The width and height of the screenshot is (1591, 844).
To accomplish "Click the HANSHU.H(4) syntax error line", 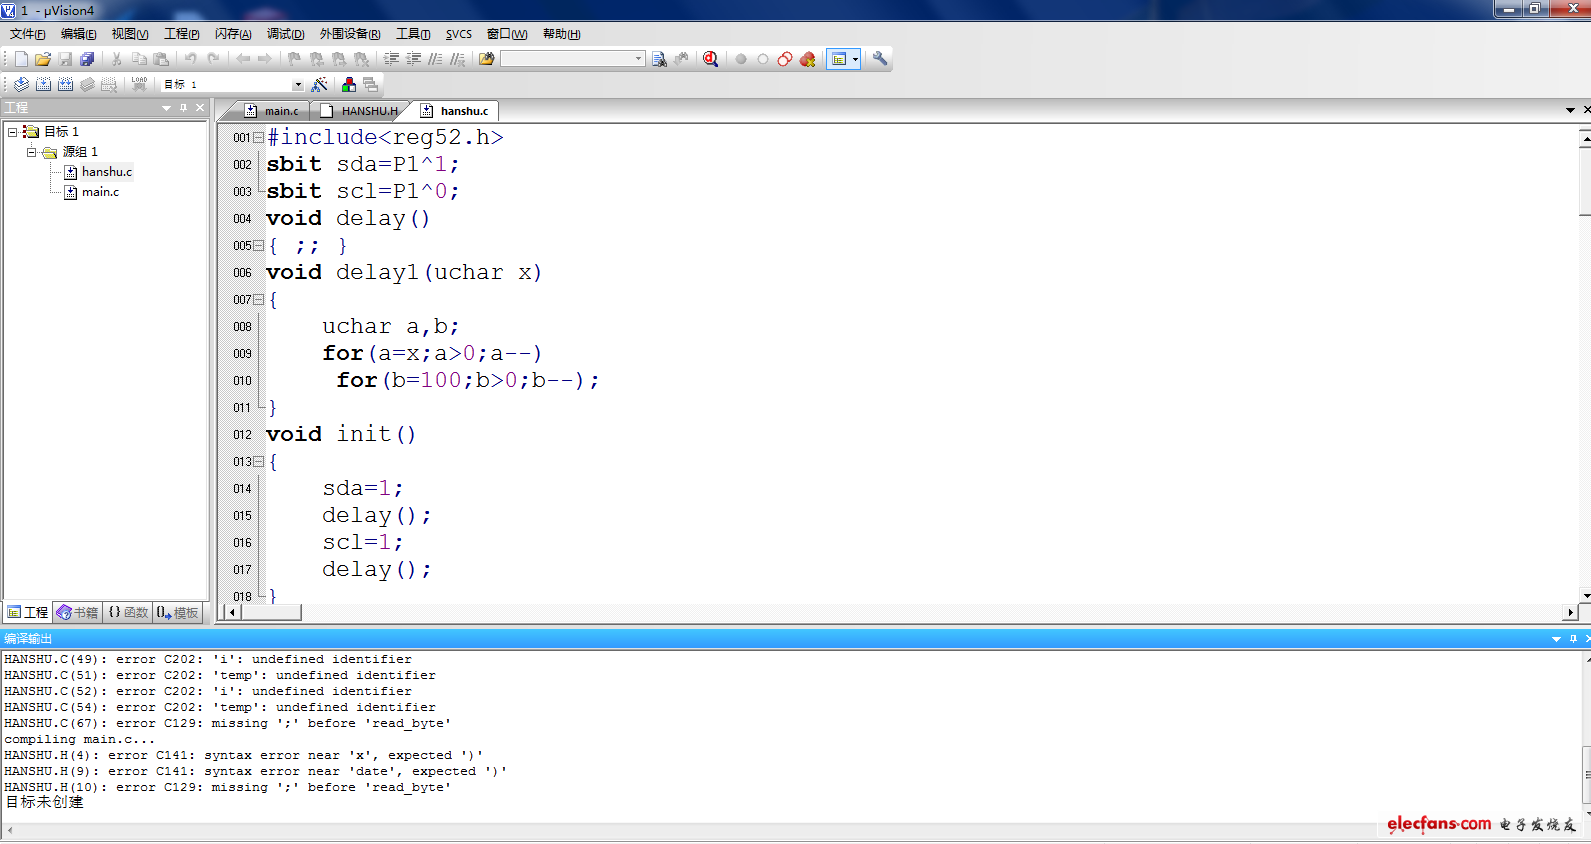I will tap(244, 756).
